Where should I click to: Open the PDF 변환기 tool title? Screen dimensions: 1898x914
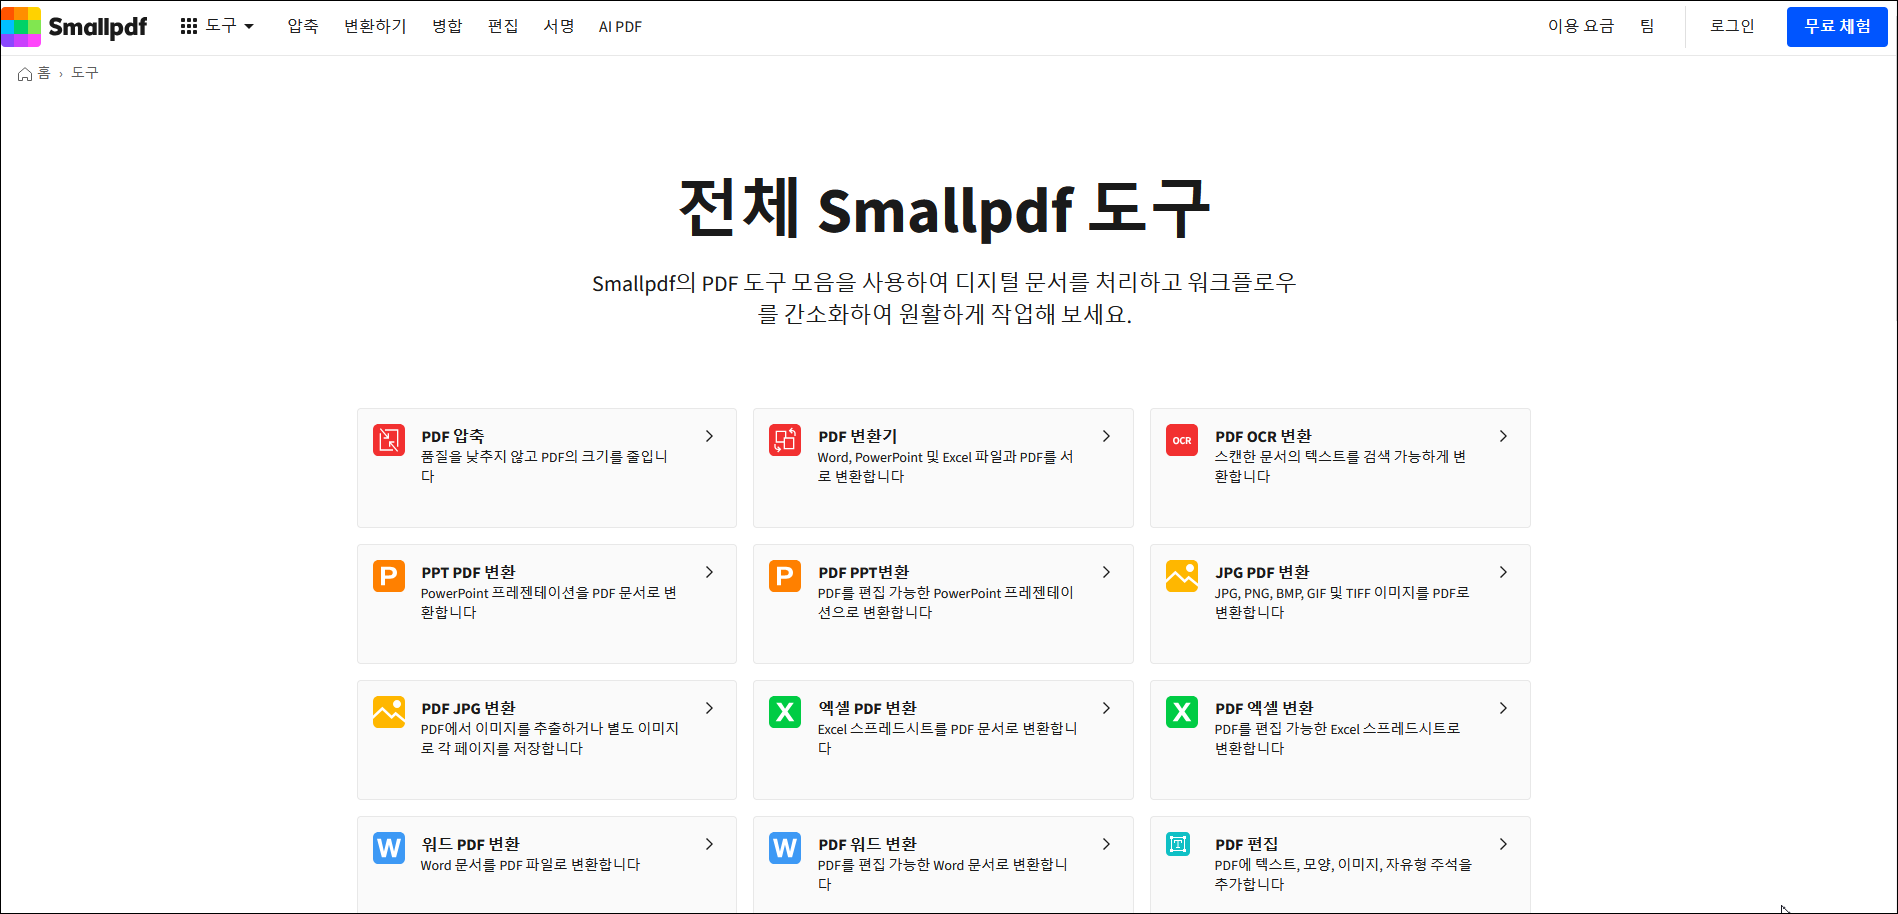click(x=858, y=436)
